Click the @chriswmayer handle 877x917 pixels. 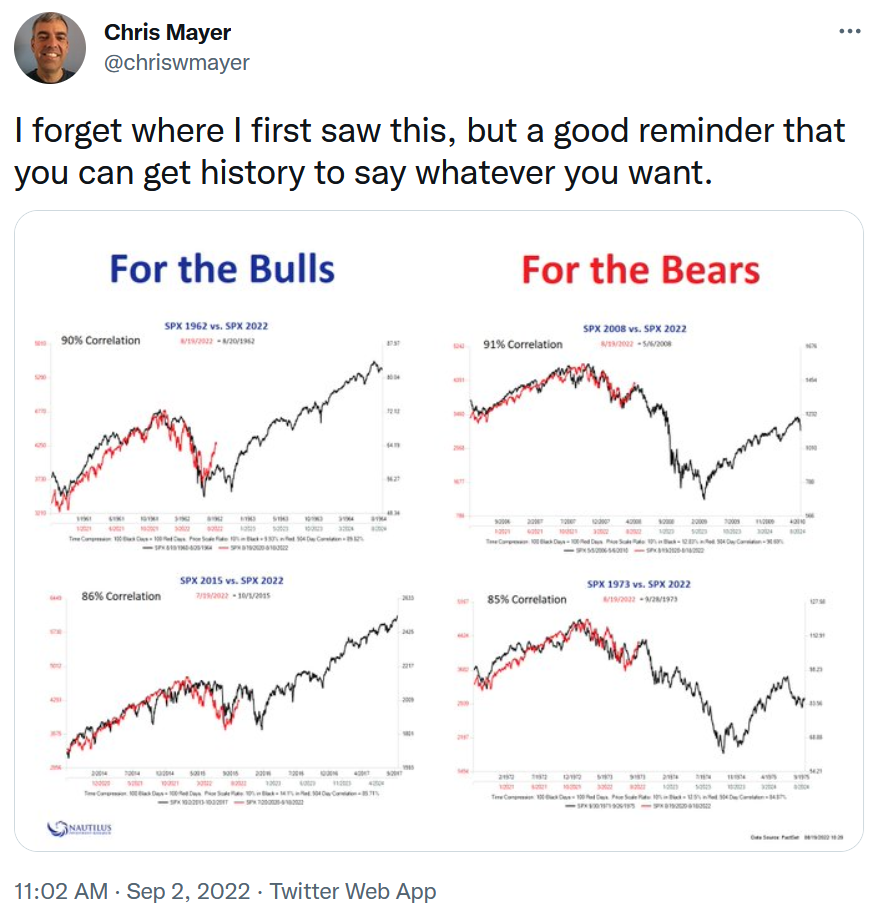tap(176, 62)
